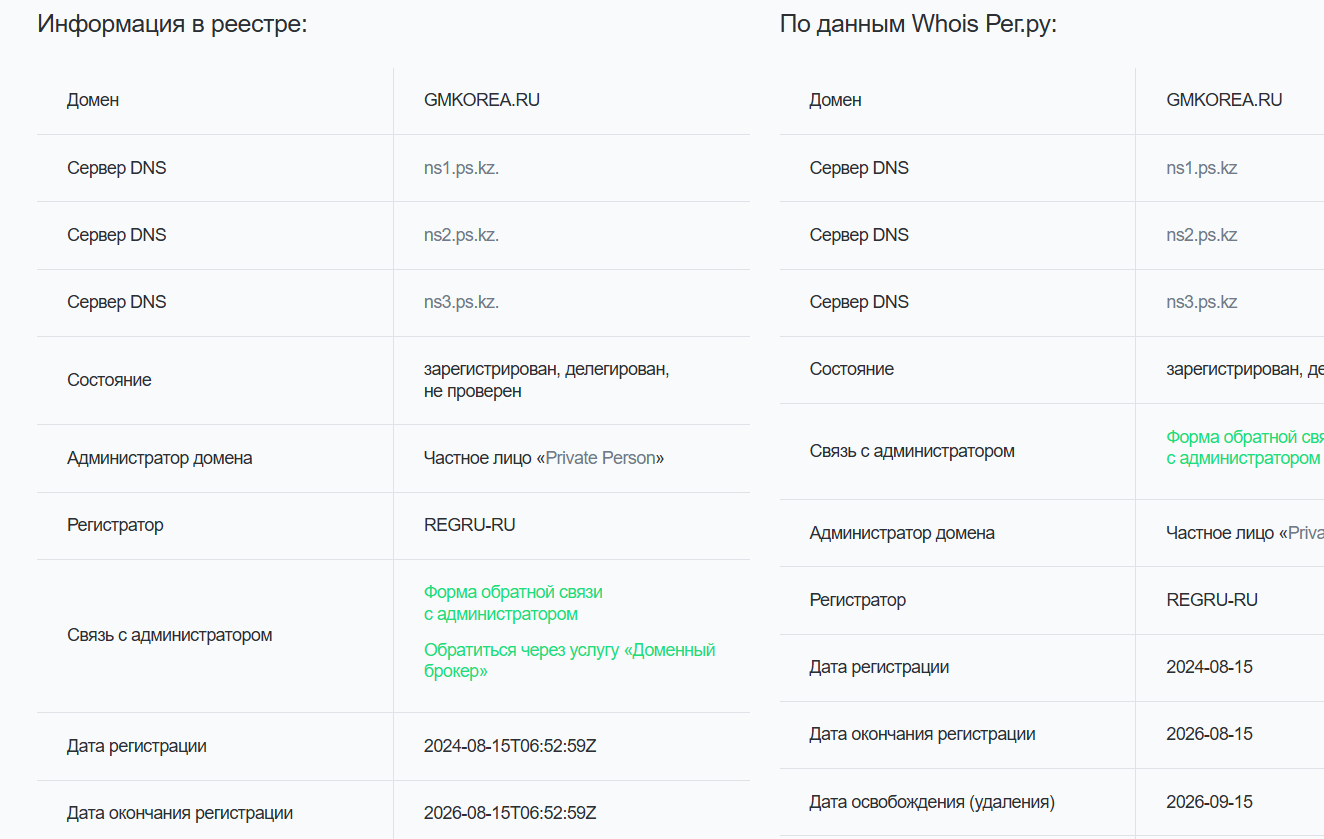Follow ns3.ps.kz. link in registry information table
The width and height of the screenshot is (1324, 839).
(x=461, y=302)
